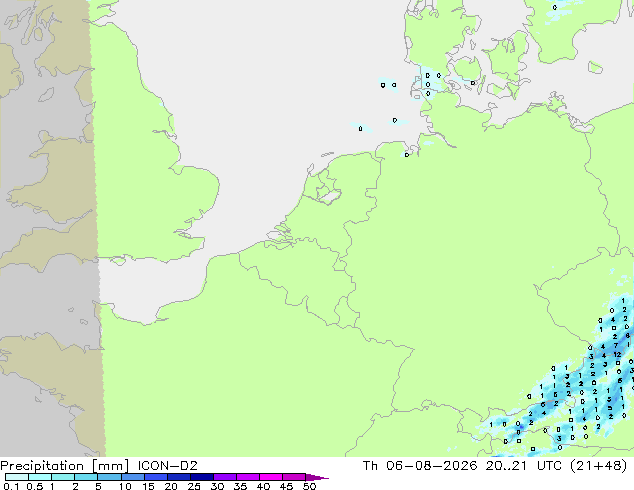Click the '40' legend scale label

[263, 486]
